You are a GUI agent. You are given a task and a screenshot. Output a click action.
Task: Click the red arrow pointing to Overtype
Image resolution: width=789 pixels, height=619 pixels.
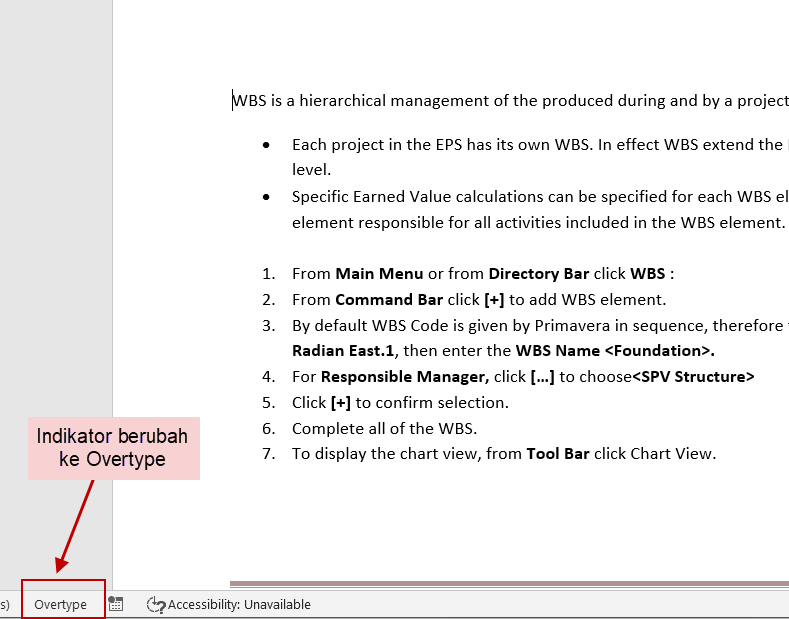[76, 527]
